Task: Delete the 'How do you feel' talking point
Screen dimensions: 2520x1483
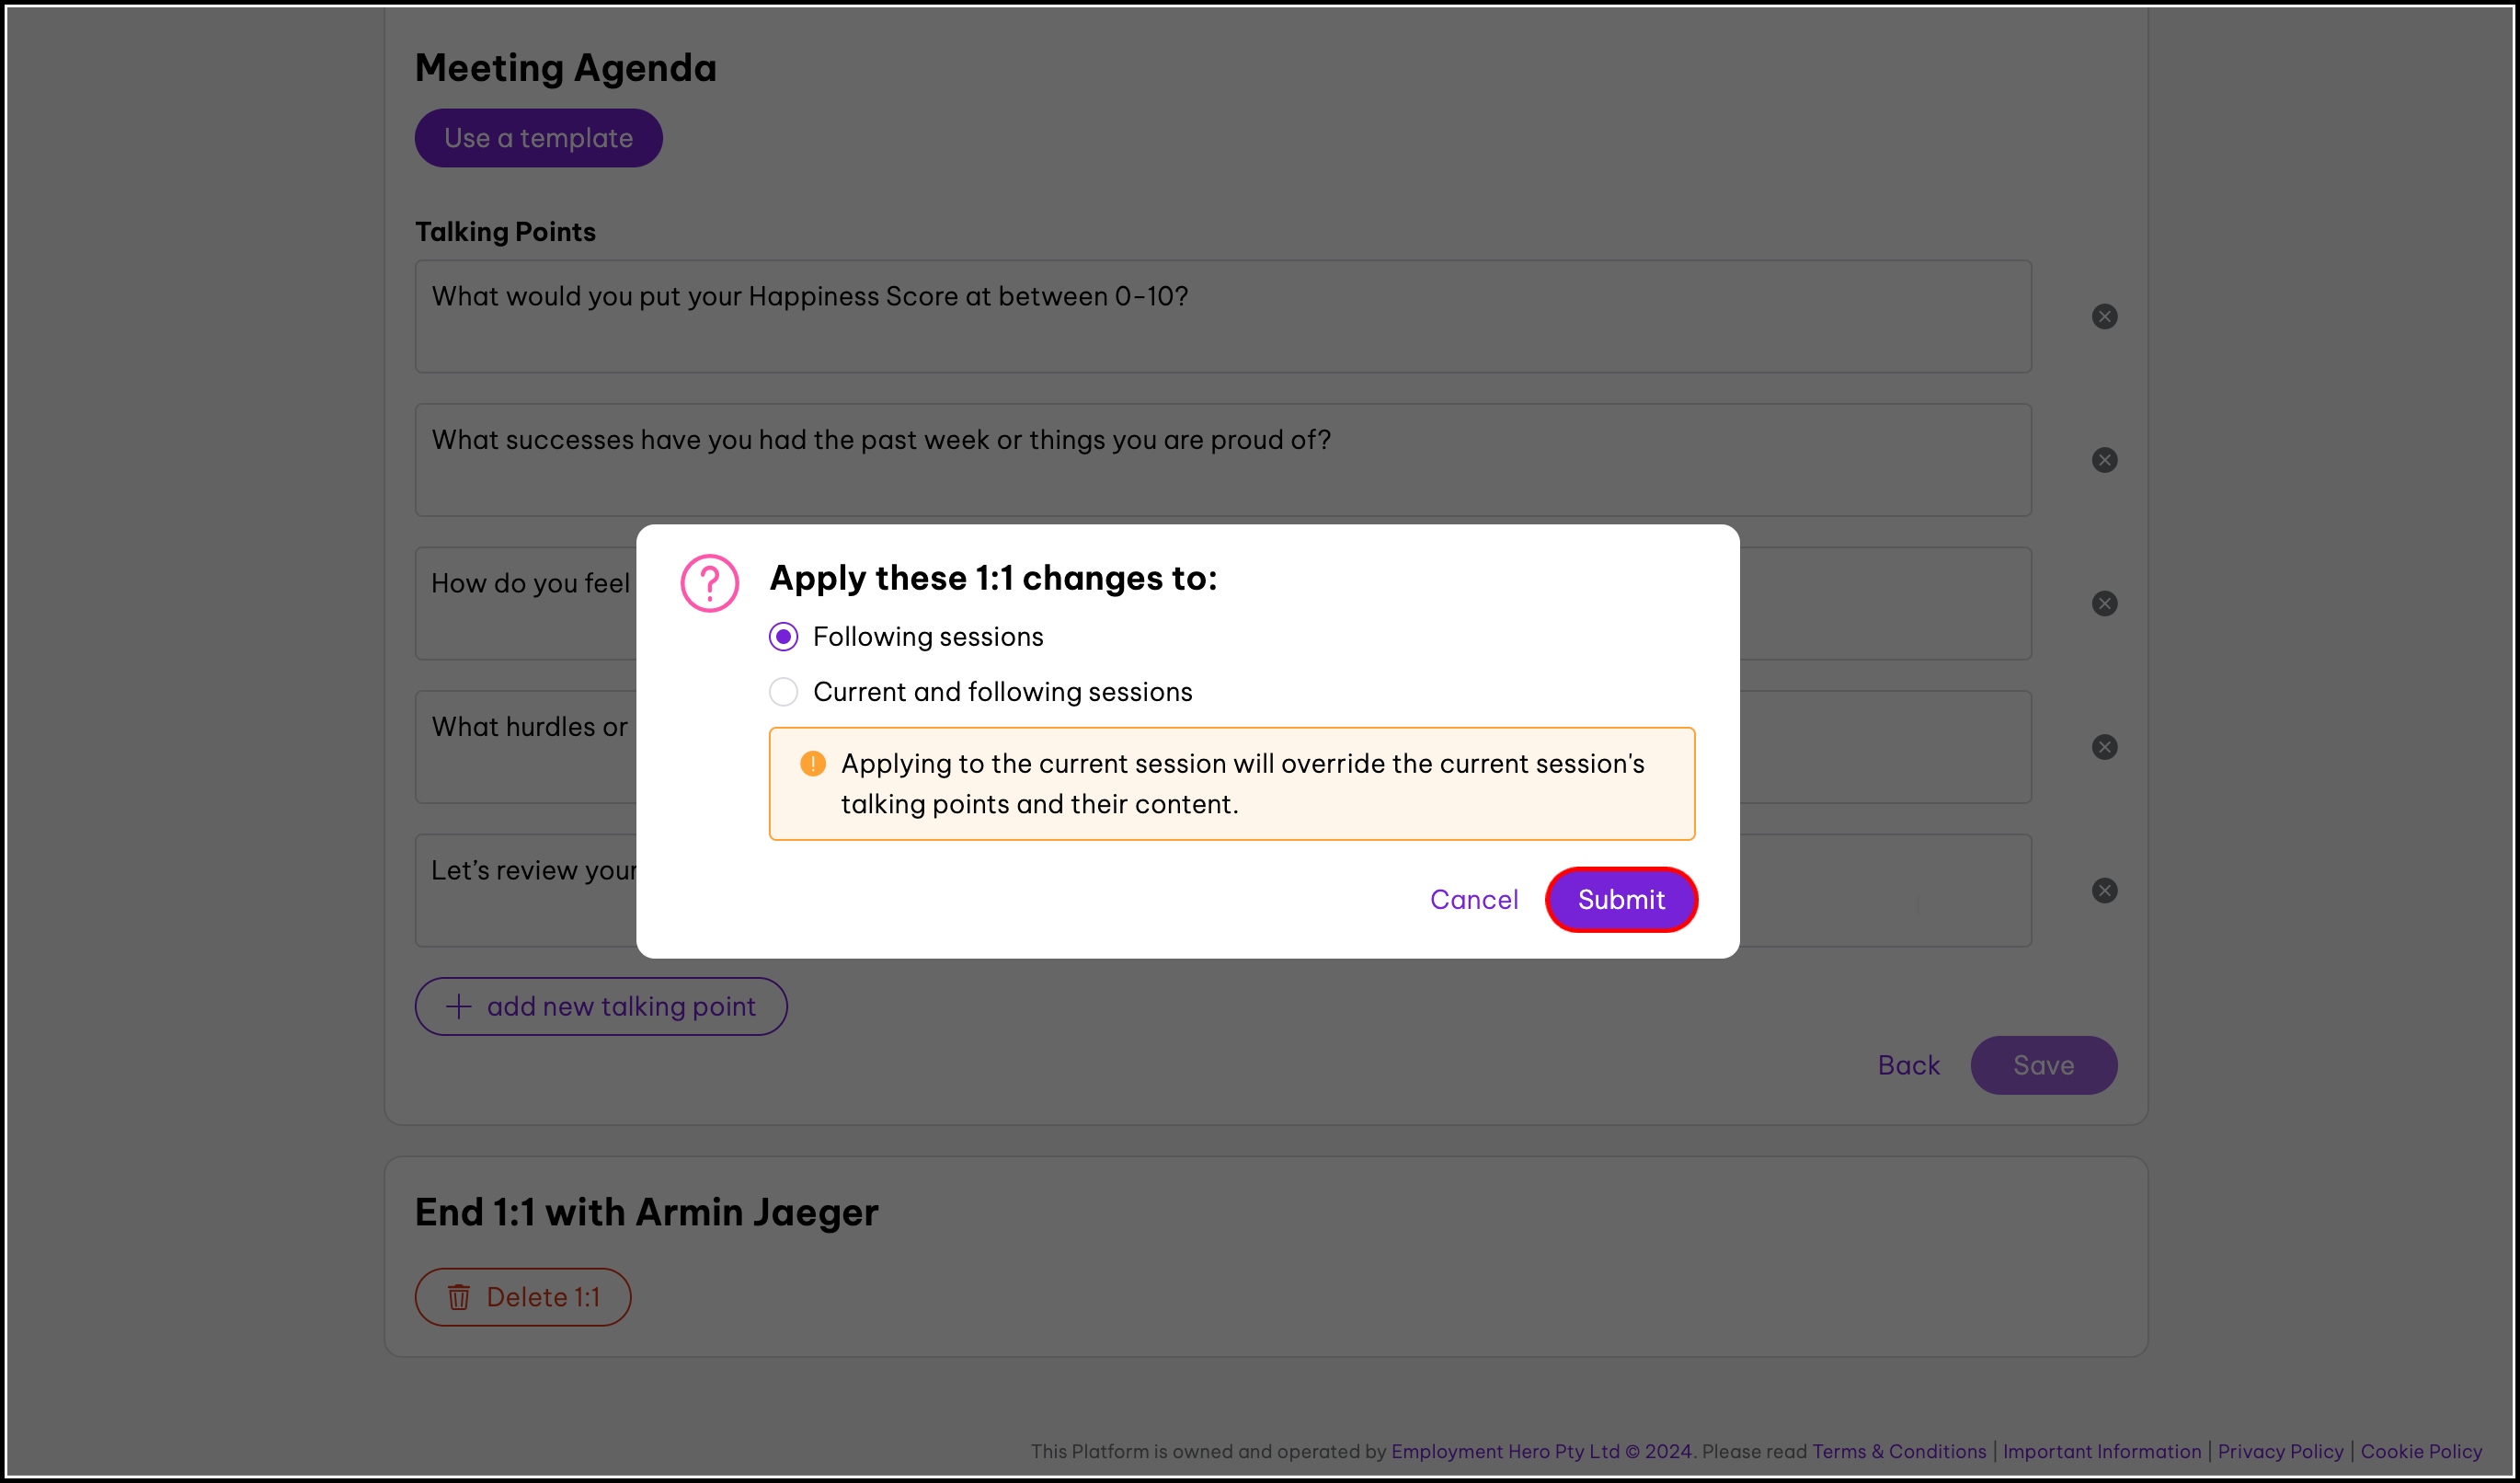Action: pos(2104,603)
